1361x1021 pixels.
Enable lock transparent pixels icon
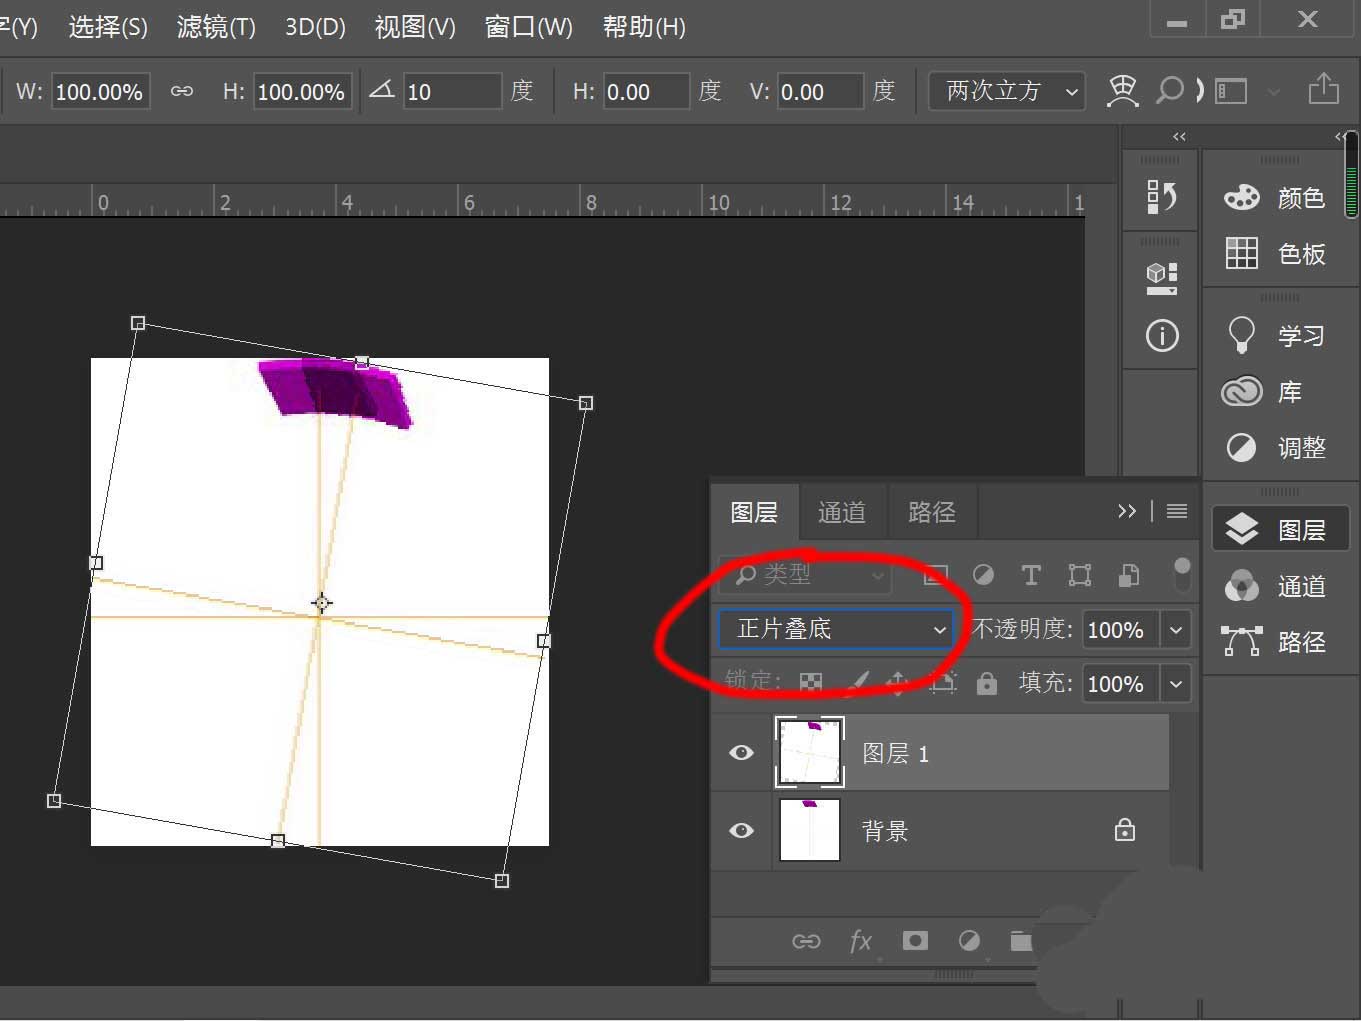coord(810,682)
